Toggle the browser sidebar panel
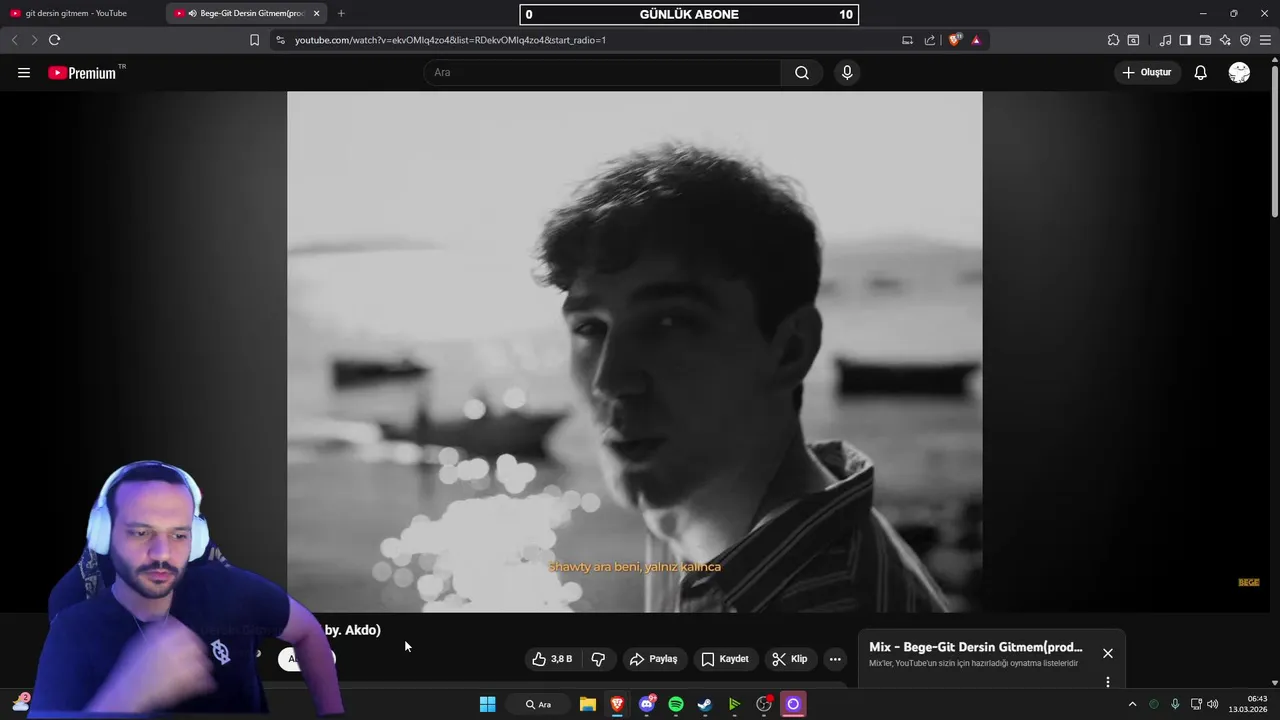1280x720 pixels. (1185, 40)
